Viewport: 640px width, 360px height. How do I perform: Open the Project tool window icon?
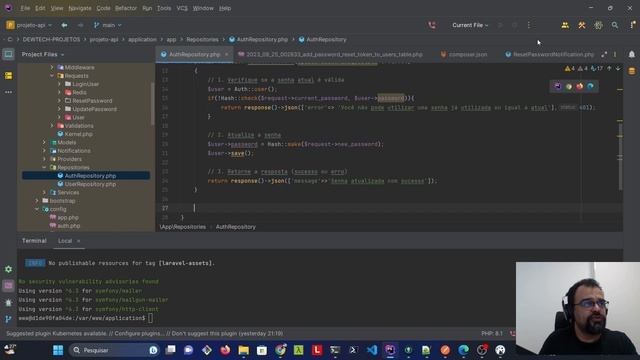[8, 54]
